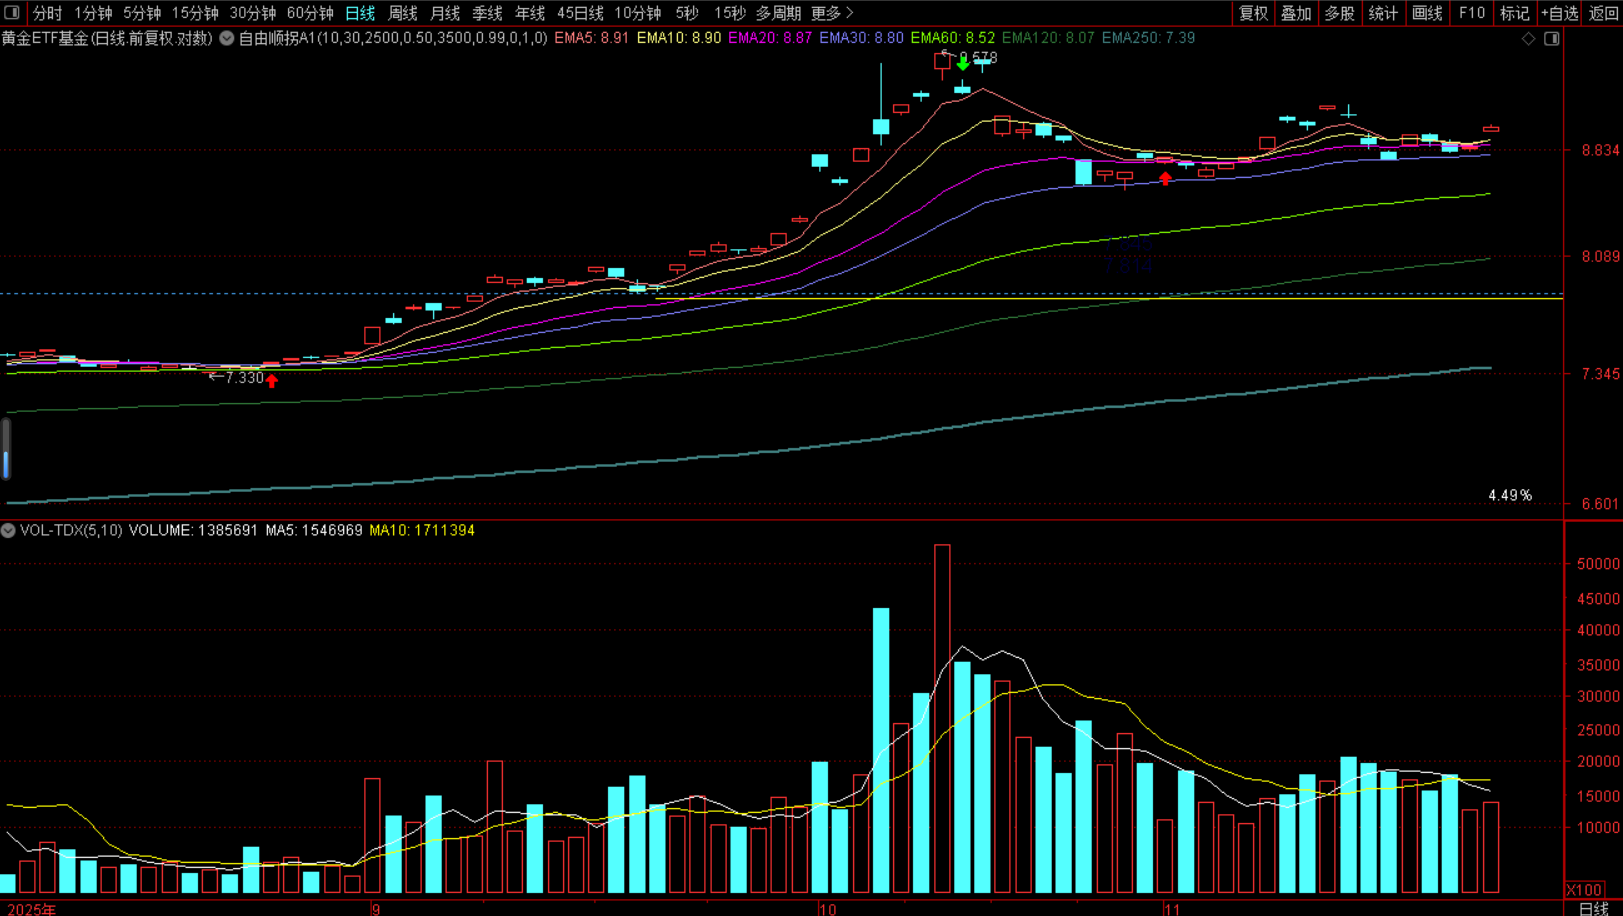Screen dimensions: 1623x916
Task: Select the 5秒 period tab
Action: [687, 13]
